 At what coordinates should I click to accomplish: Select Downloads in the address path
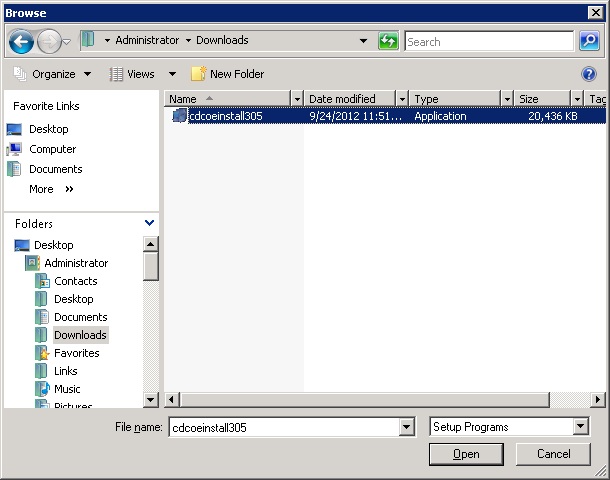point(222,40)
